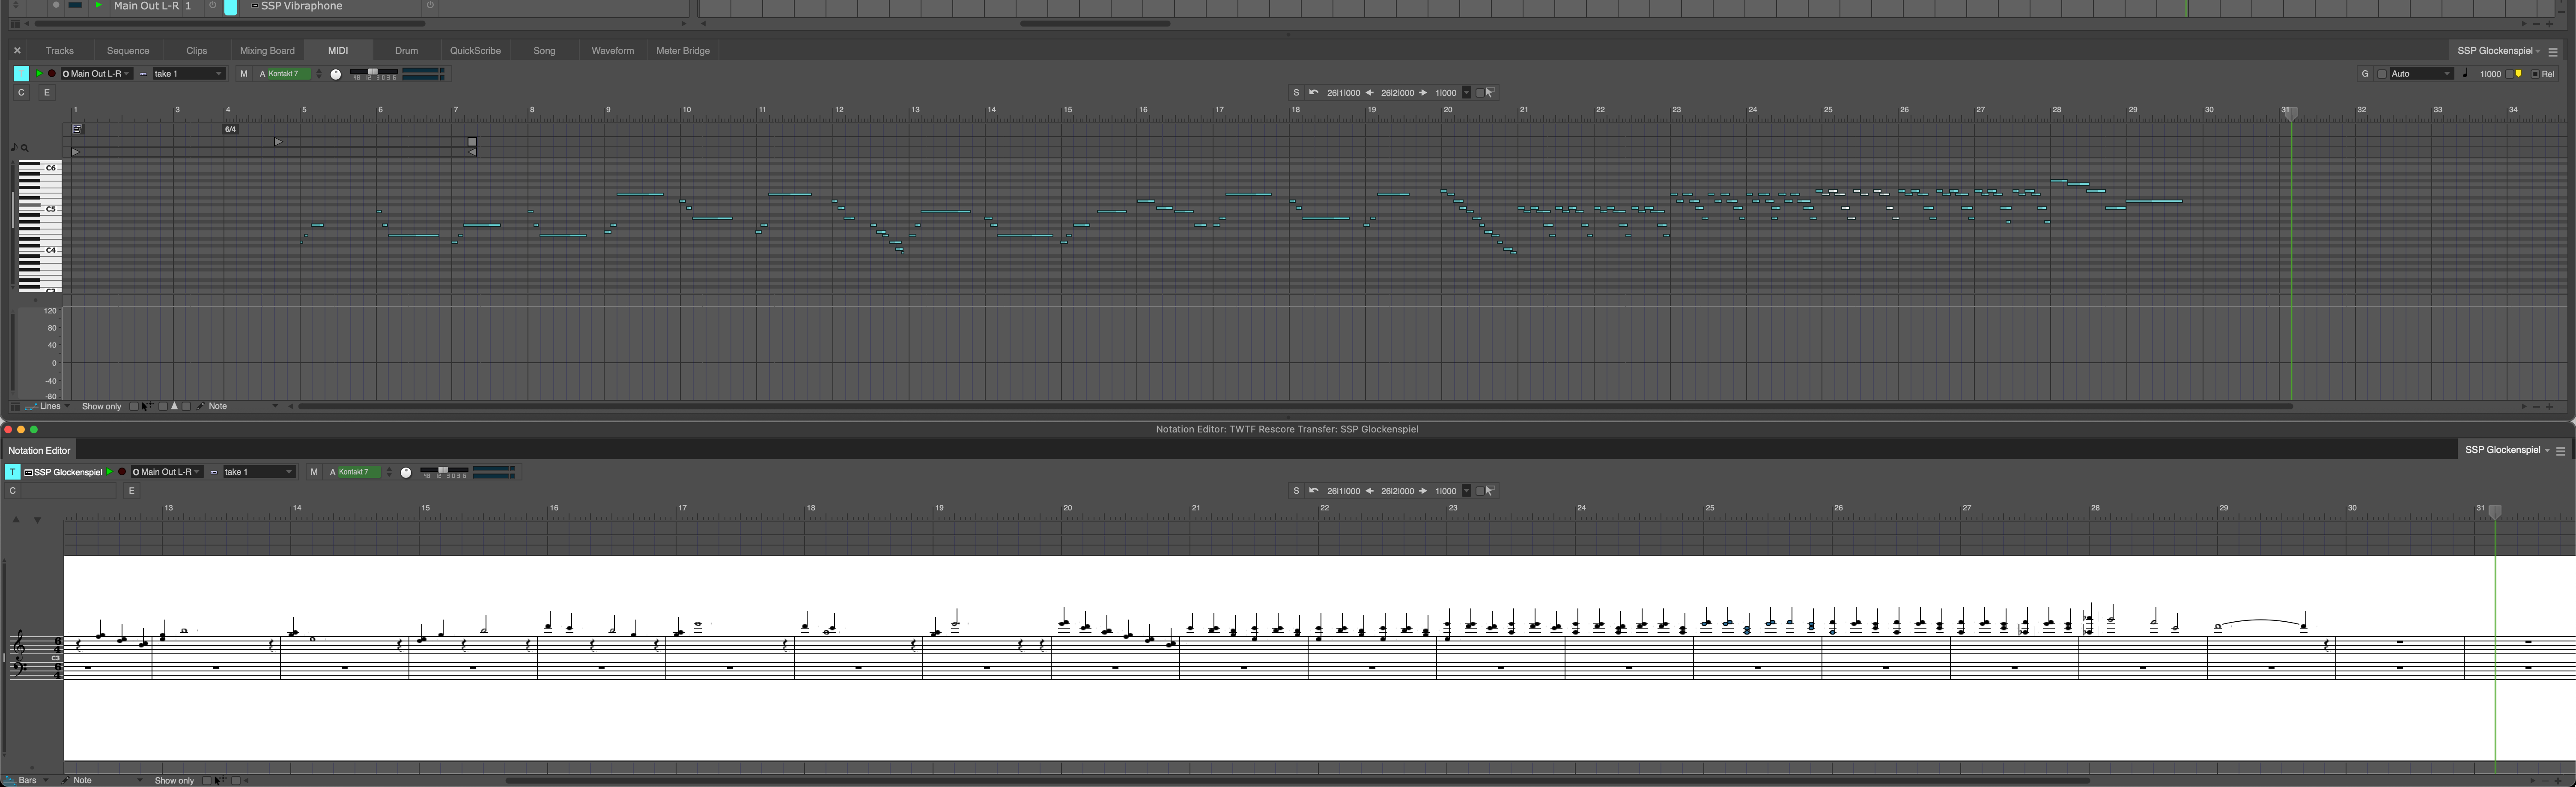Click the SSP Glockenspiel track name in Notation Editor

[x=68, y=472]
